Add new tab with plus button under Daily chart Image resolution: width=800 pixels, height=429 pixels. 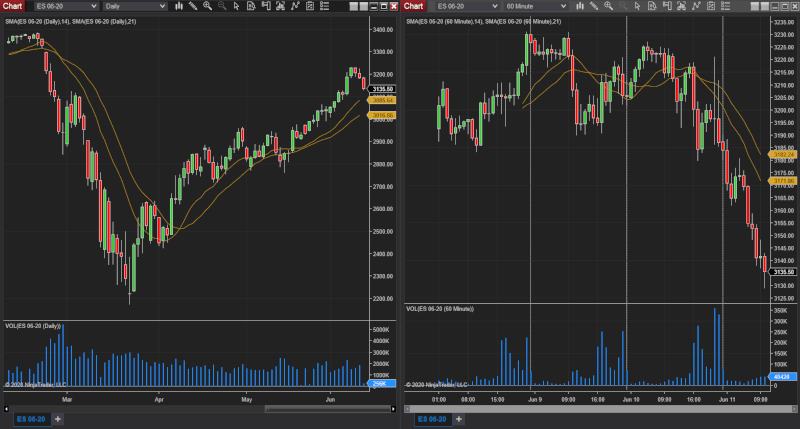pos(58,419)
